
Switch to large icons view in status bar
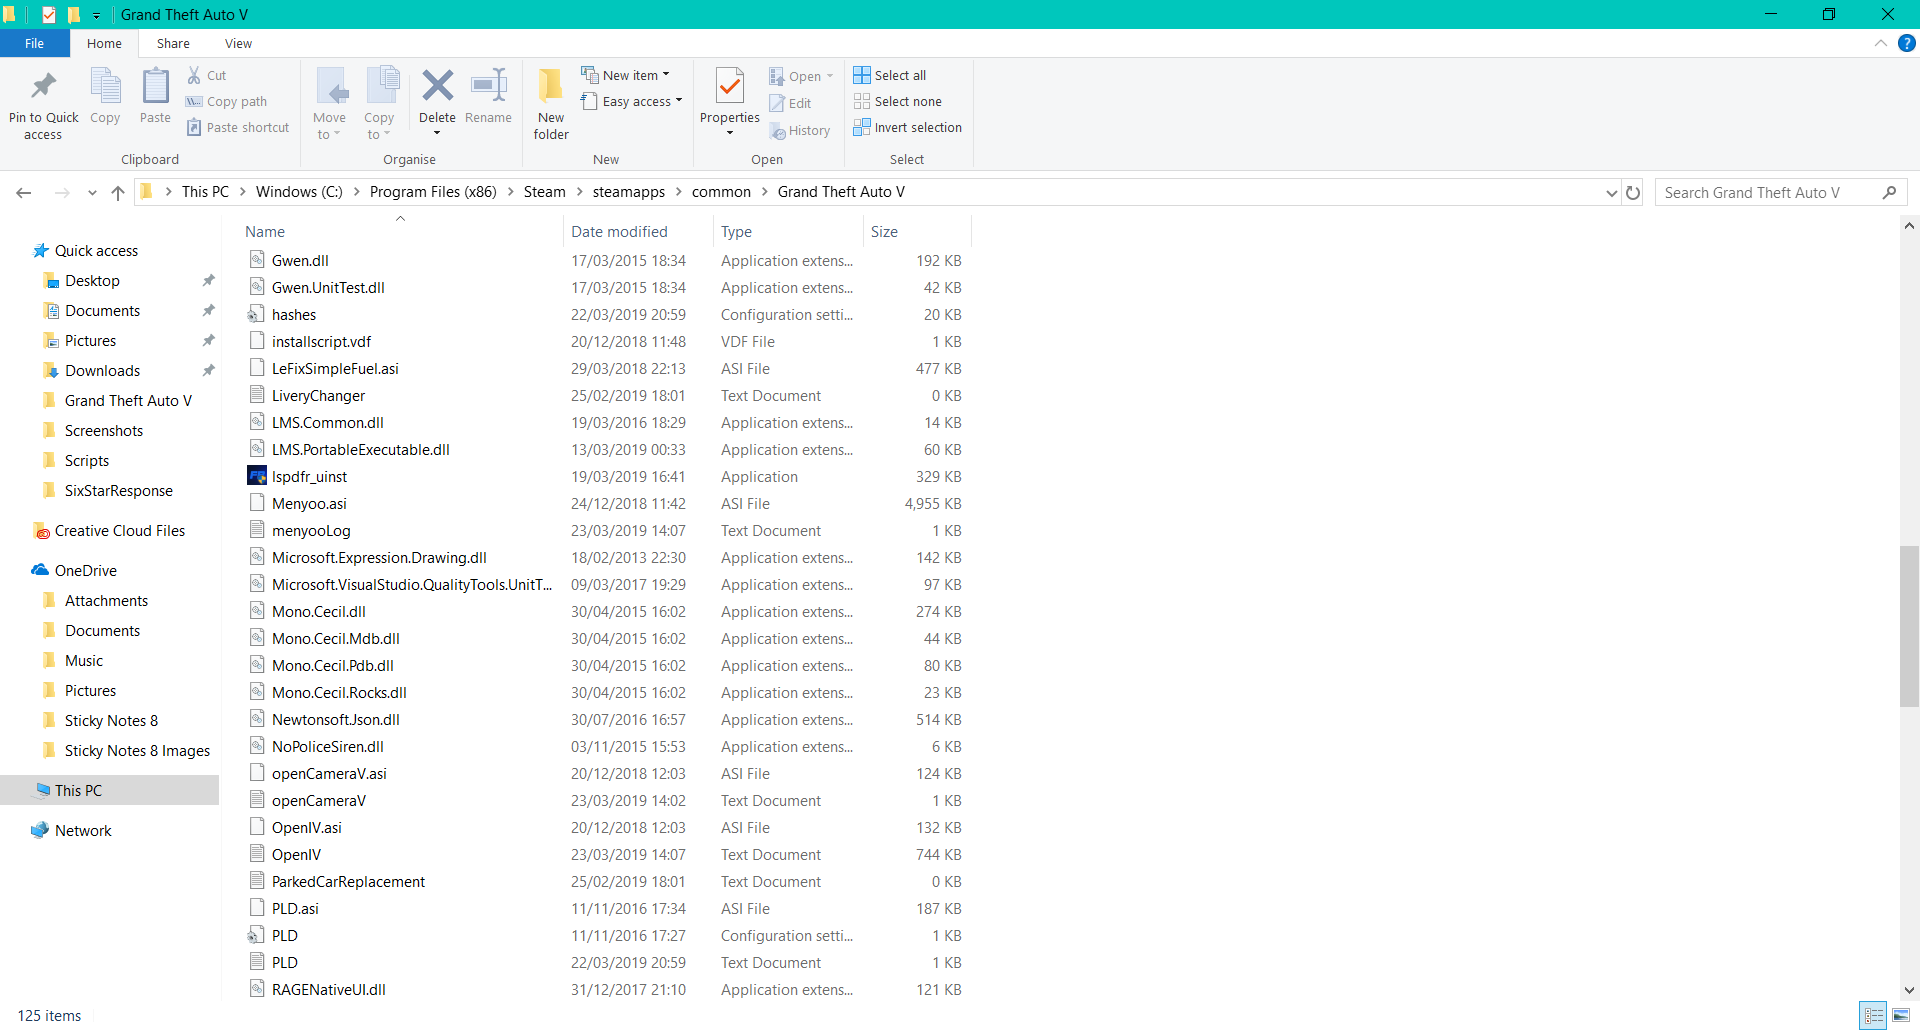pos(1901,1016)
